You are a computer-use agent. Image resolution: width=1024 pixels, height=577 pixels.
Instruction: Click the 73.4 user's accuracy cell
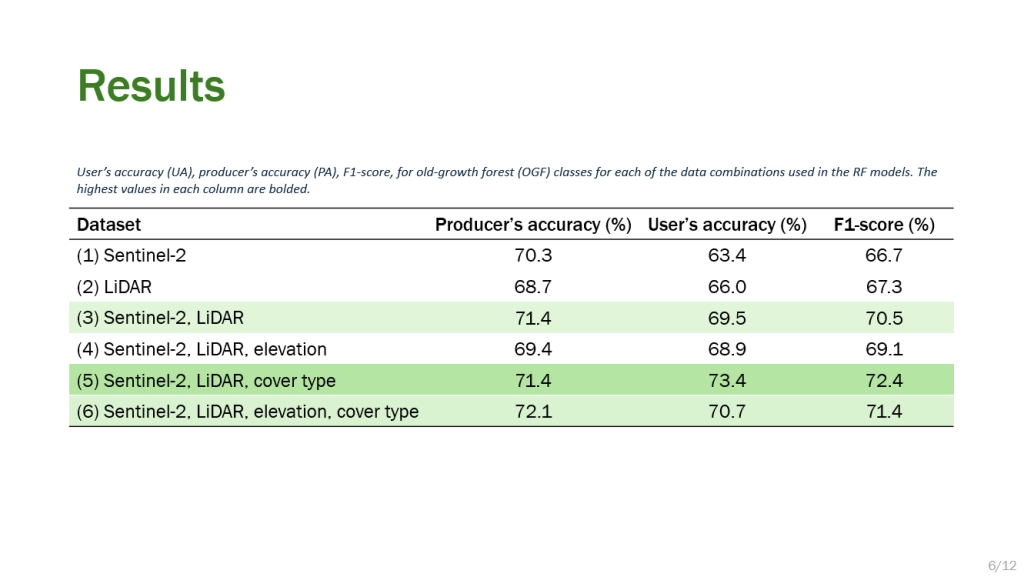(727, 381)
